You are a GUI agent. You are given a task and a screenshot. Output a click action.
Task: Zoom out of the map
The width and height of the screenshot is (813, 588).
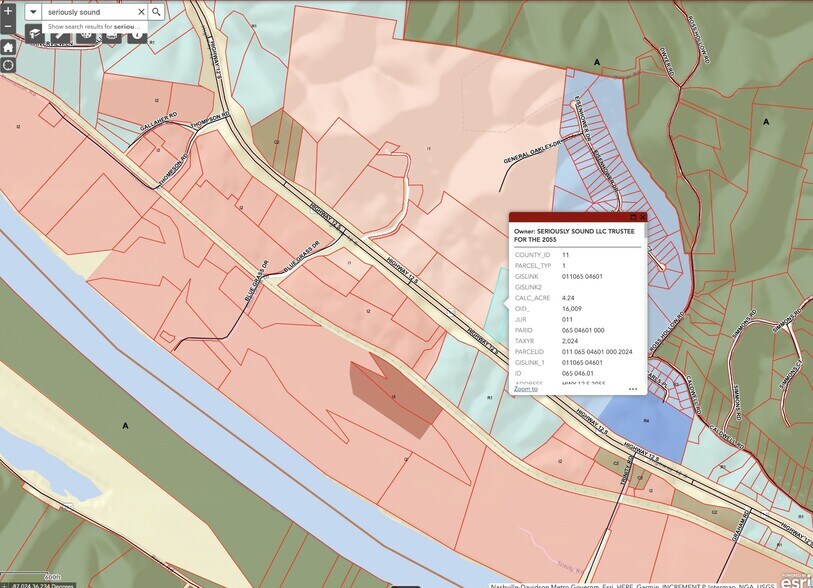(8, 28)
